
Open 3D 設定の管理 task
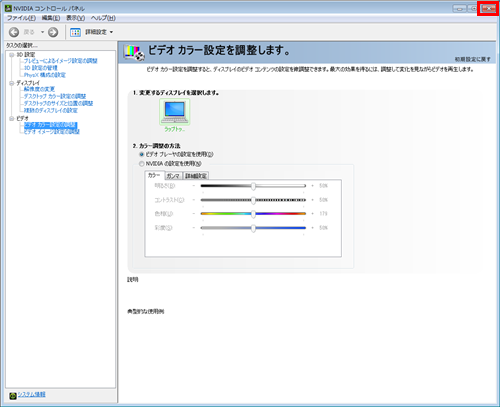point(40,68)
